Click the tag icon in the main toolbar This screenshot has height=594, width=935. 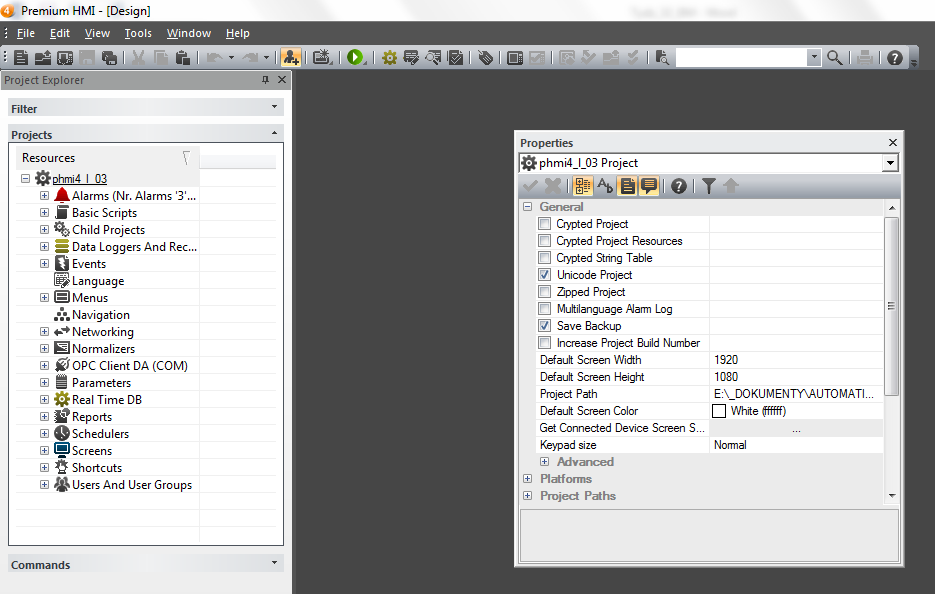tap(485, 57)
